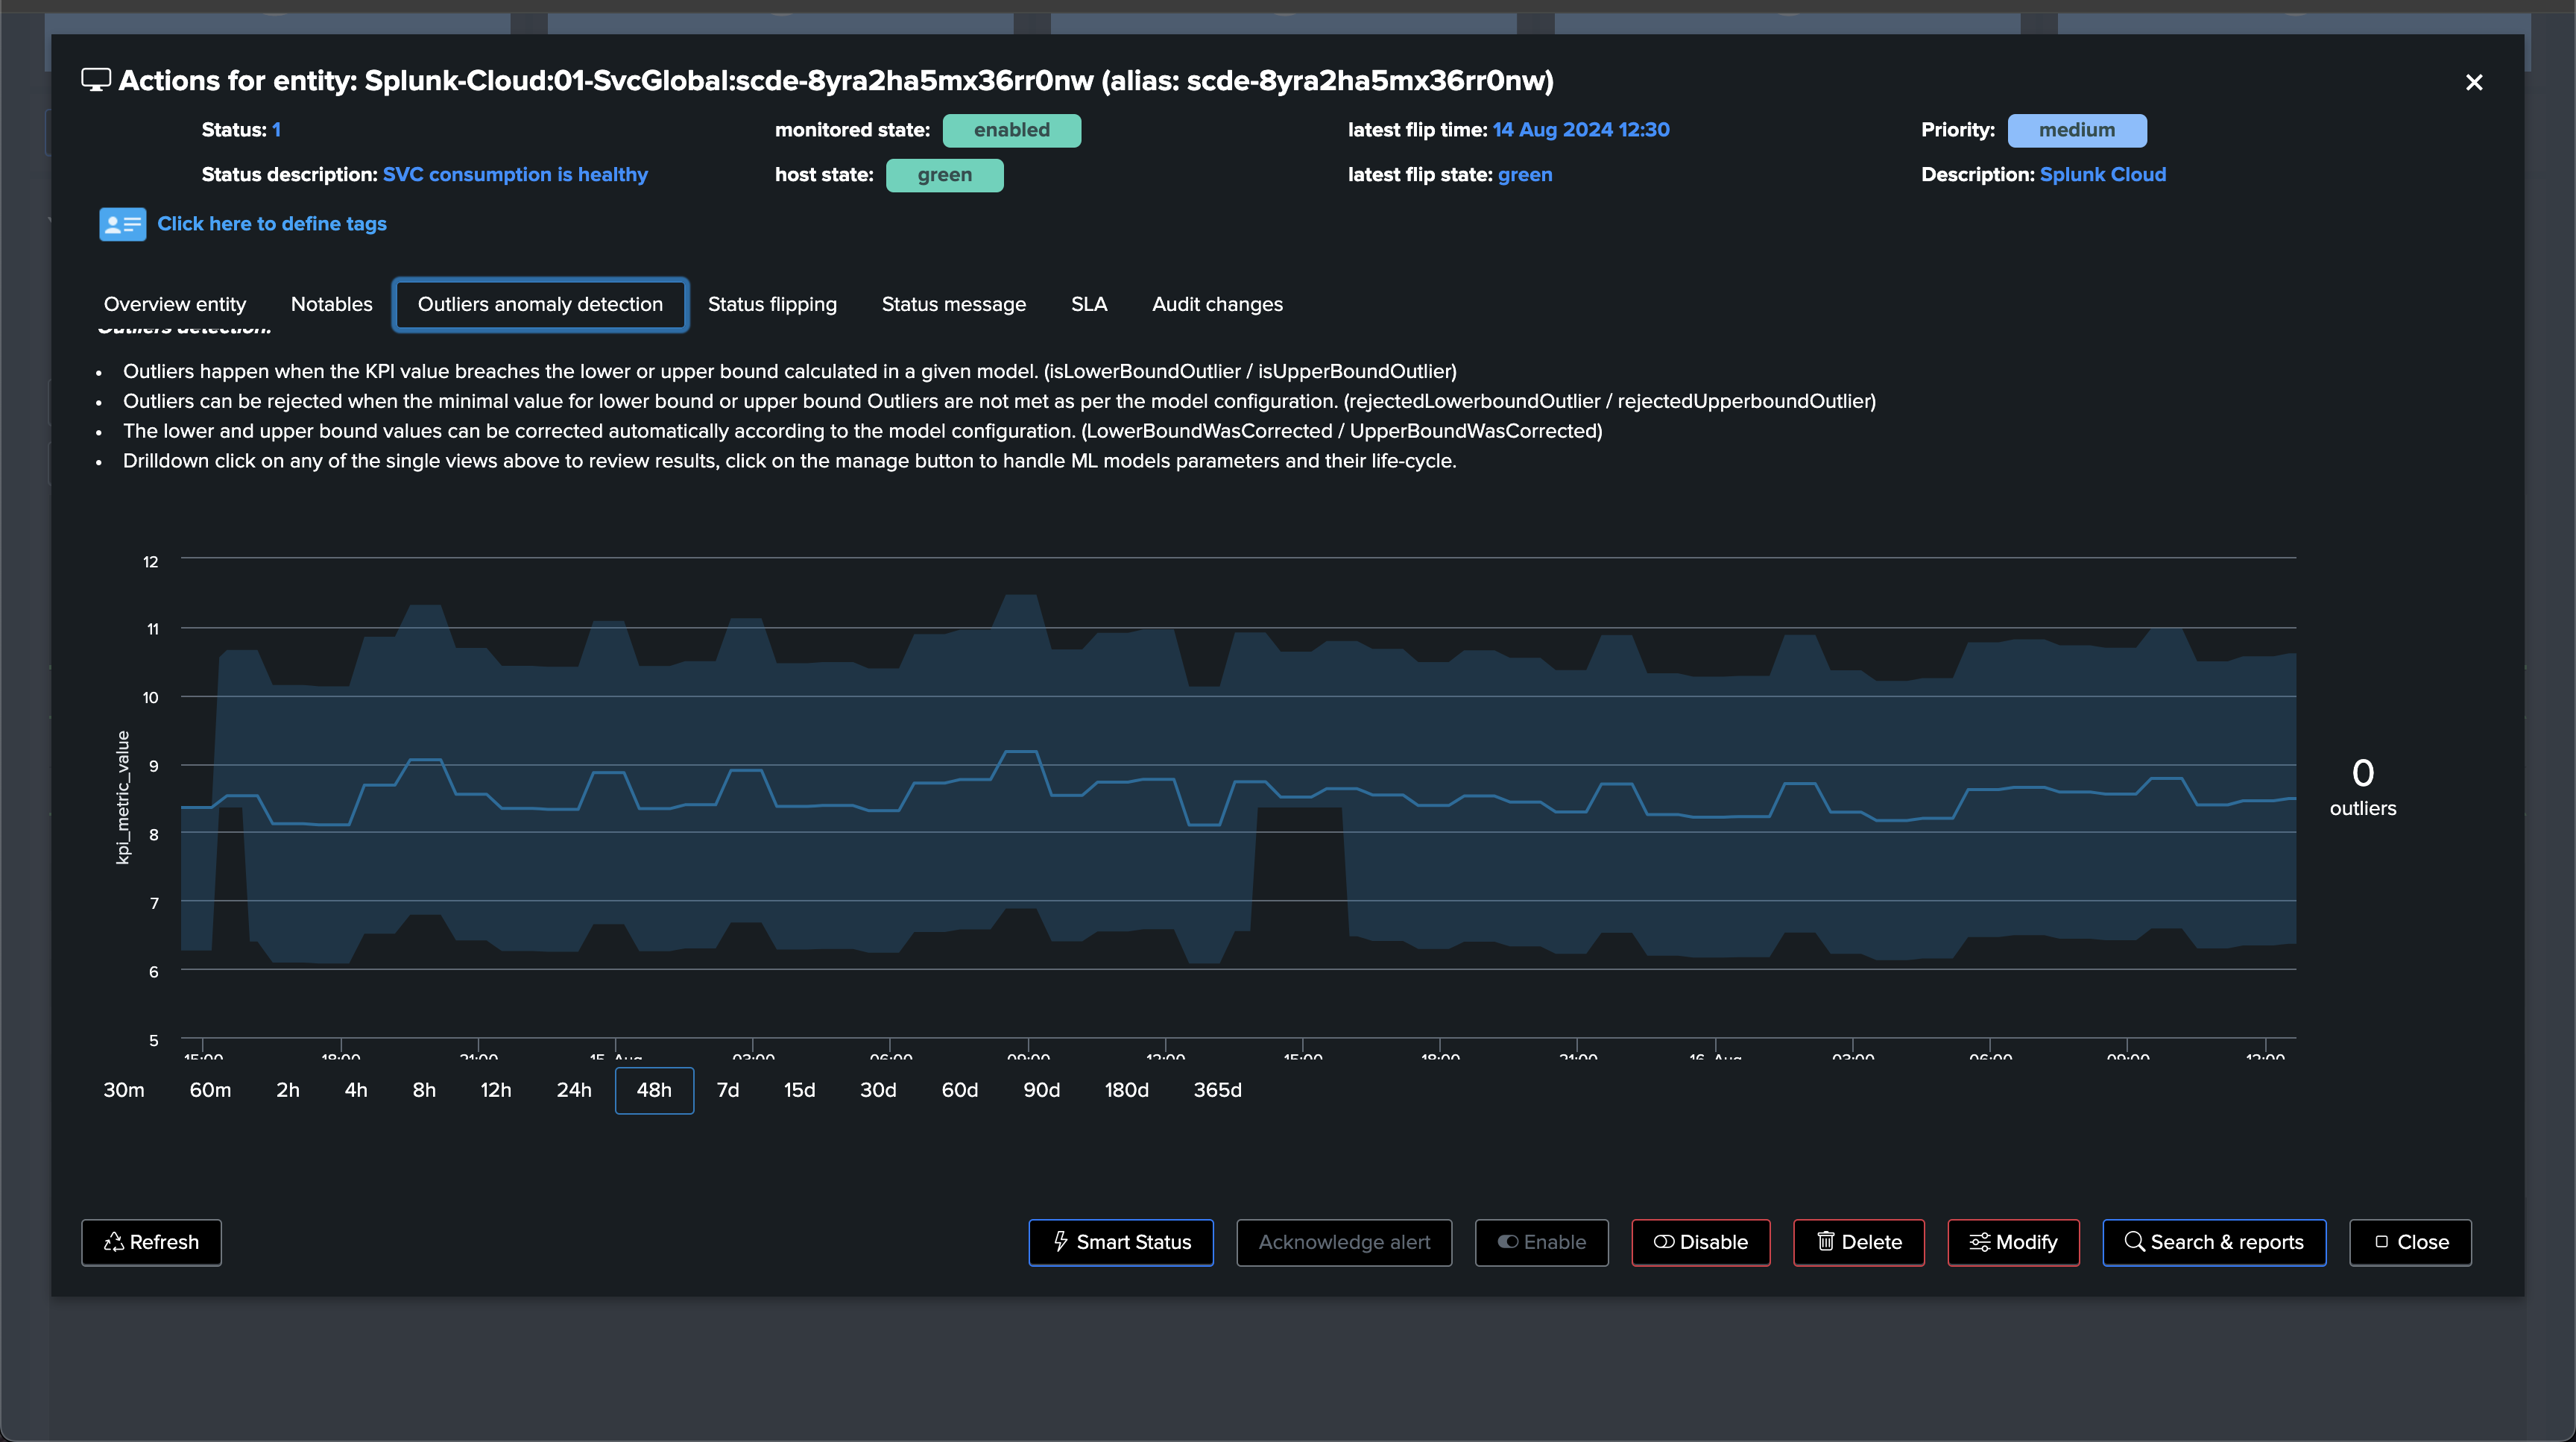Click Status value 1
Image resolution: width=2576 pixels, height=1442 pixels.
point(276,130)
